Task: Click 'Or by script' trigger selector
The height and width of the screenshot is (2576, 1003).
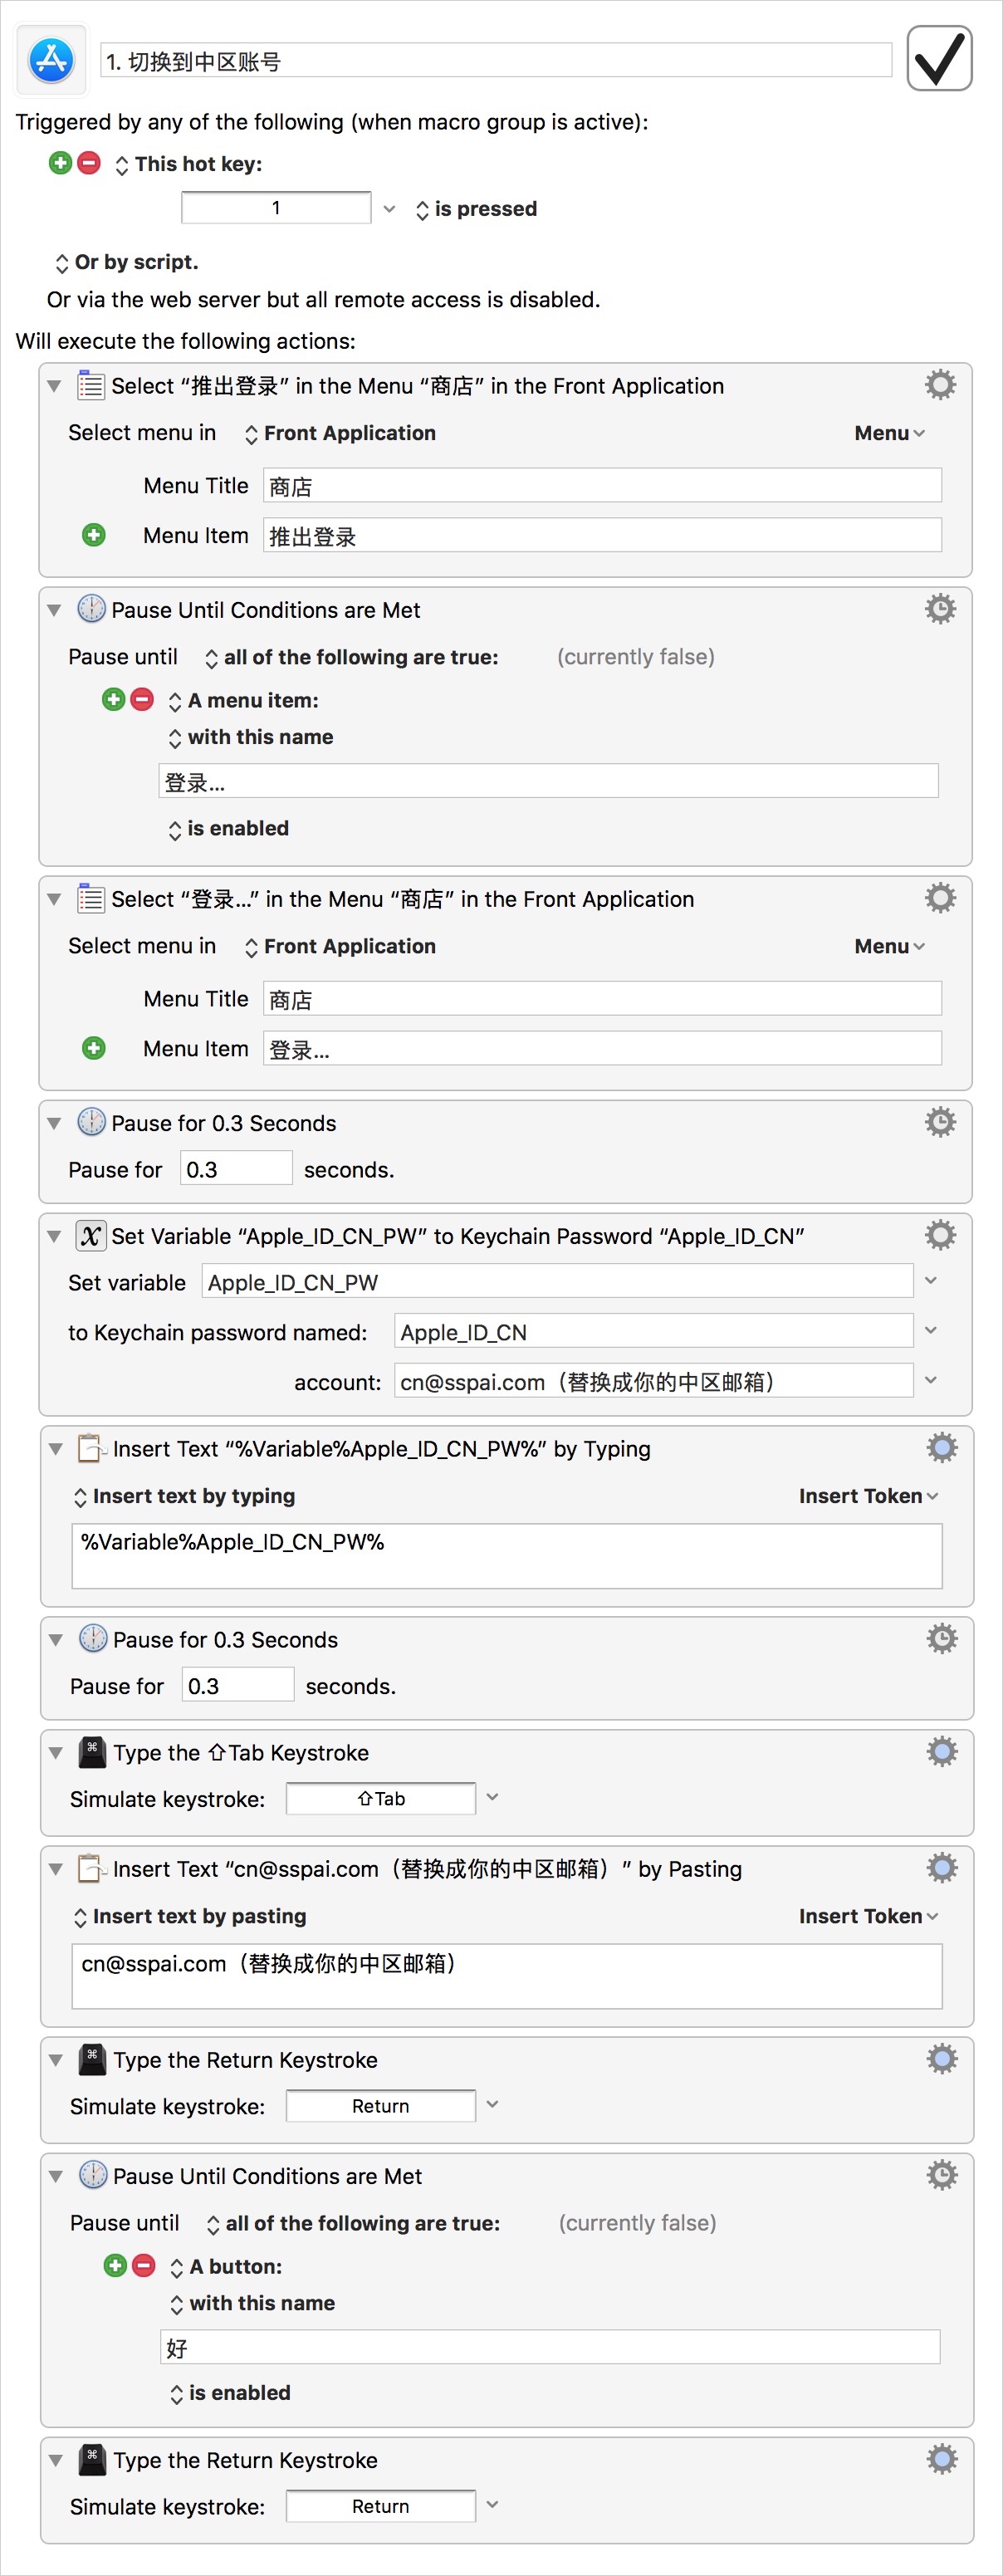Action: pyautogui.click(x=126, y=262)
